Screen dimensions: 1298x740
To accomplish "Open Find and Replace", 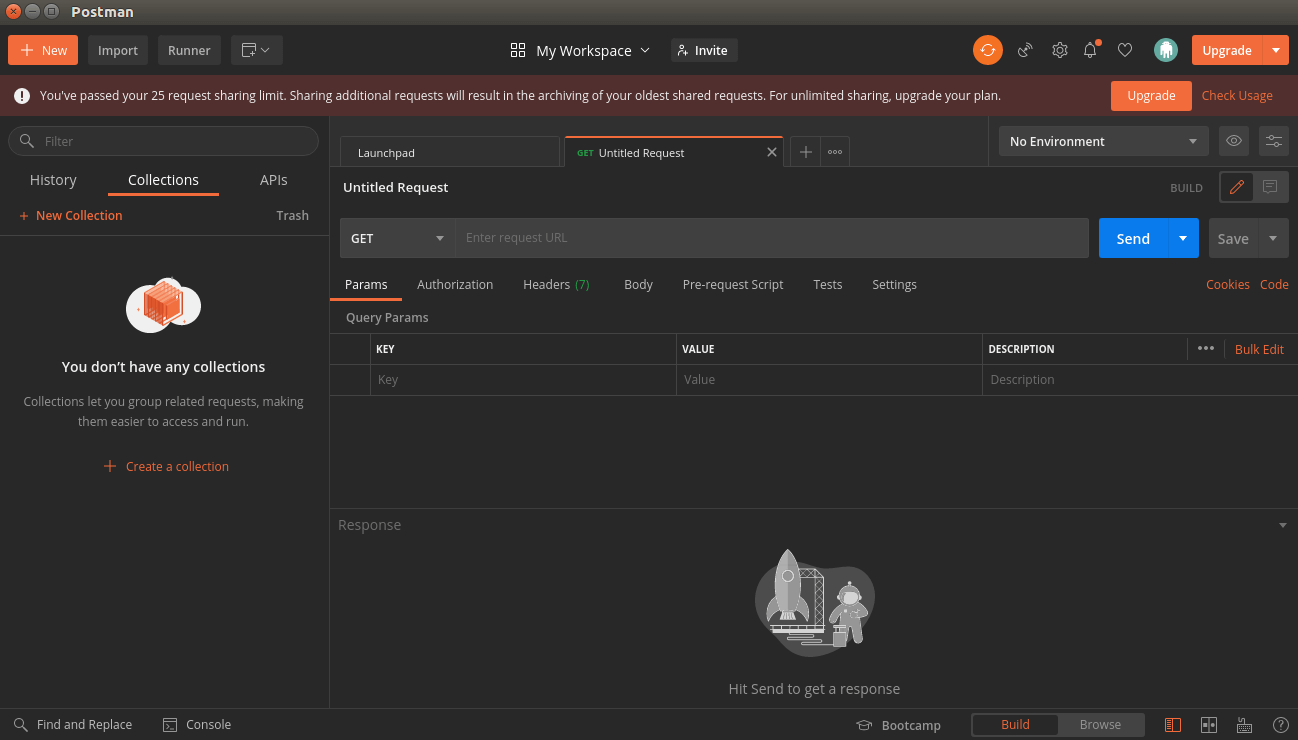I will 72,724.
